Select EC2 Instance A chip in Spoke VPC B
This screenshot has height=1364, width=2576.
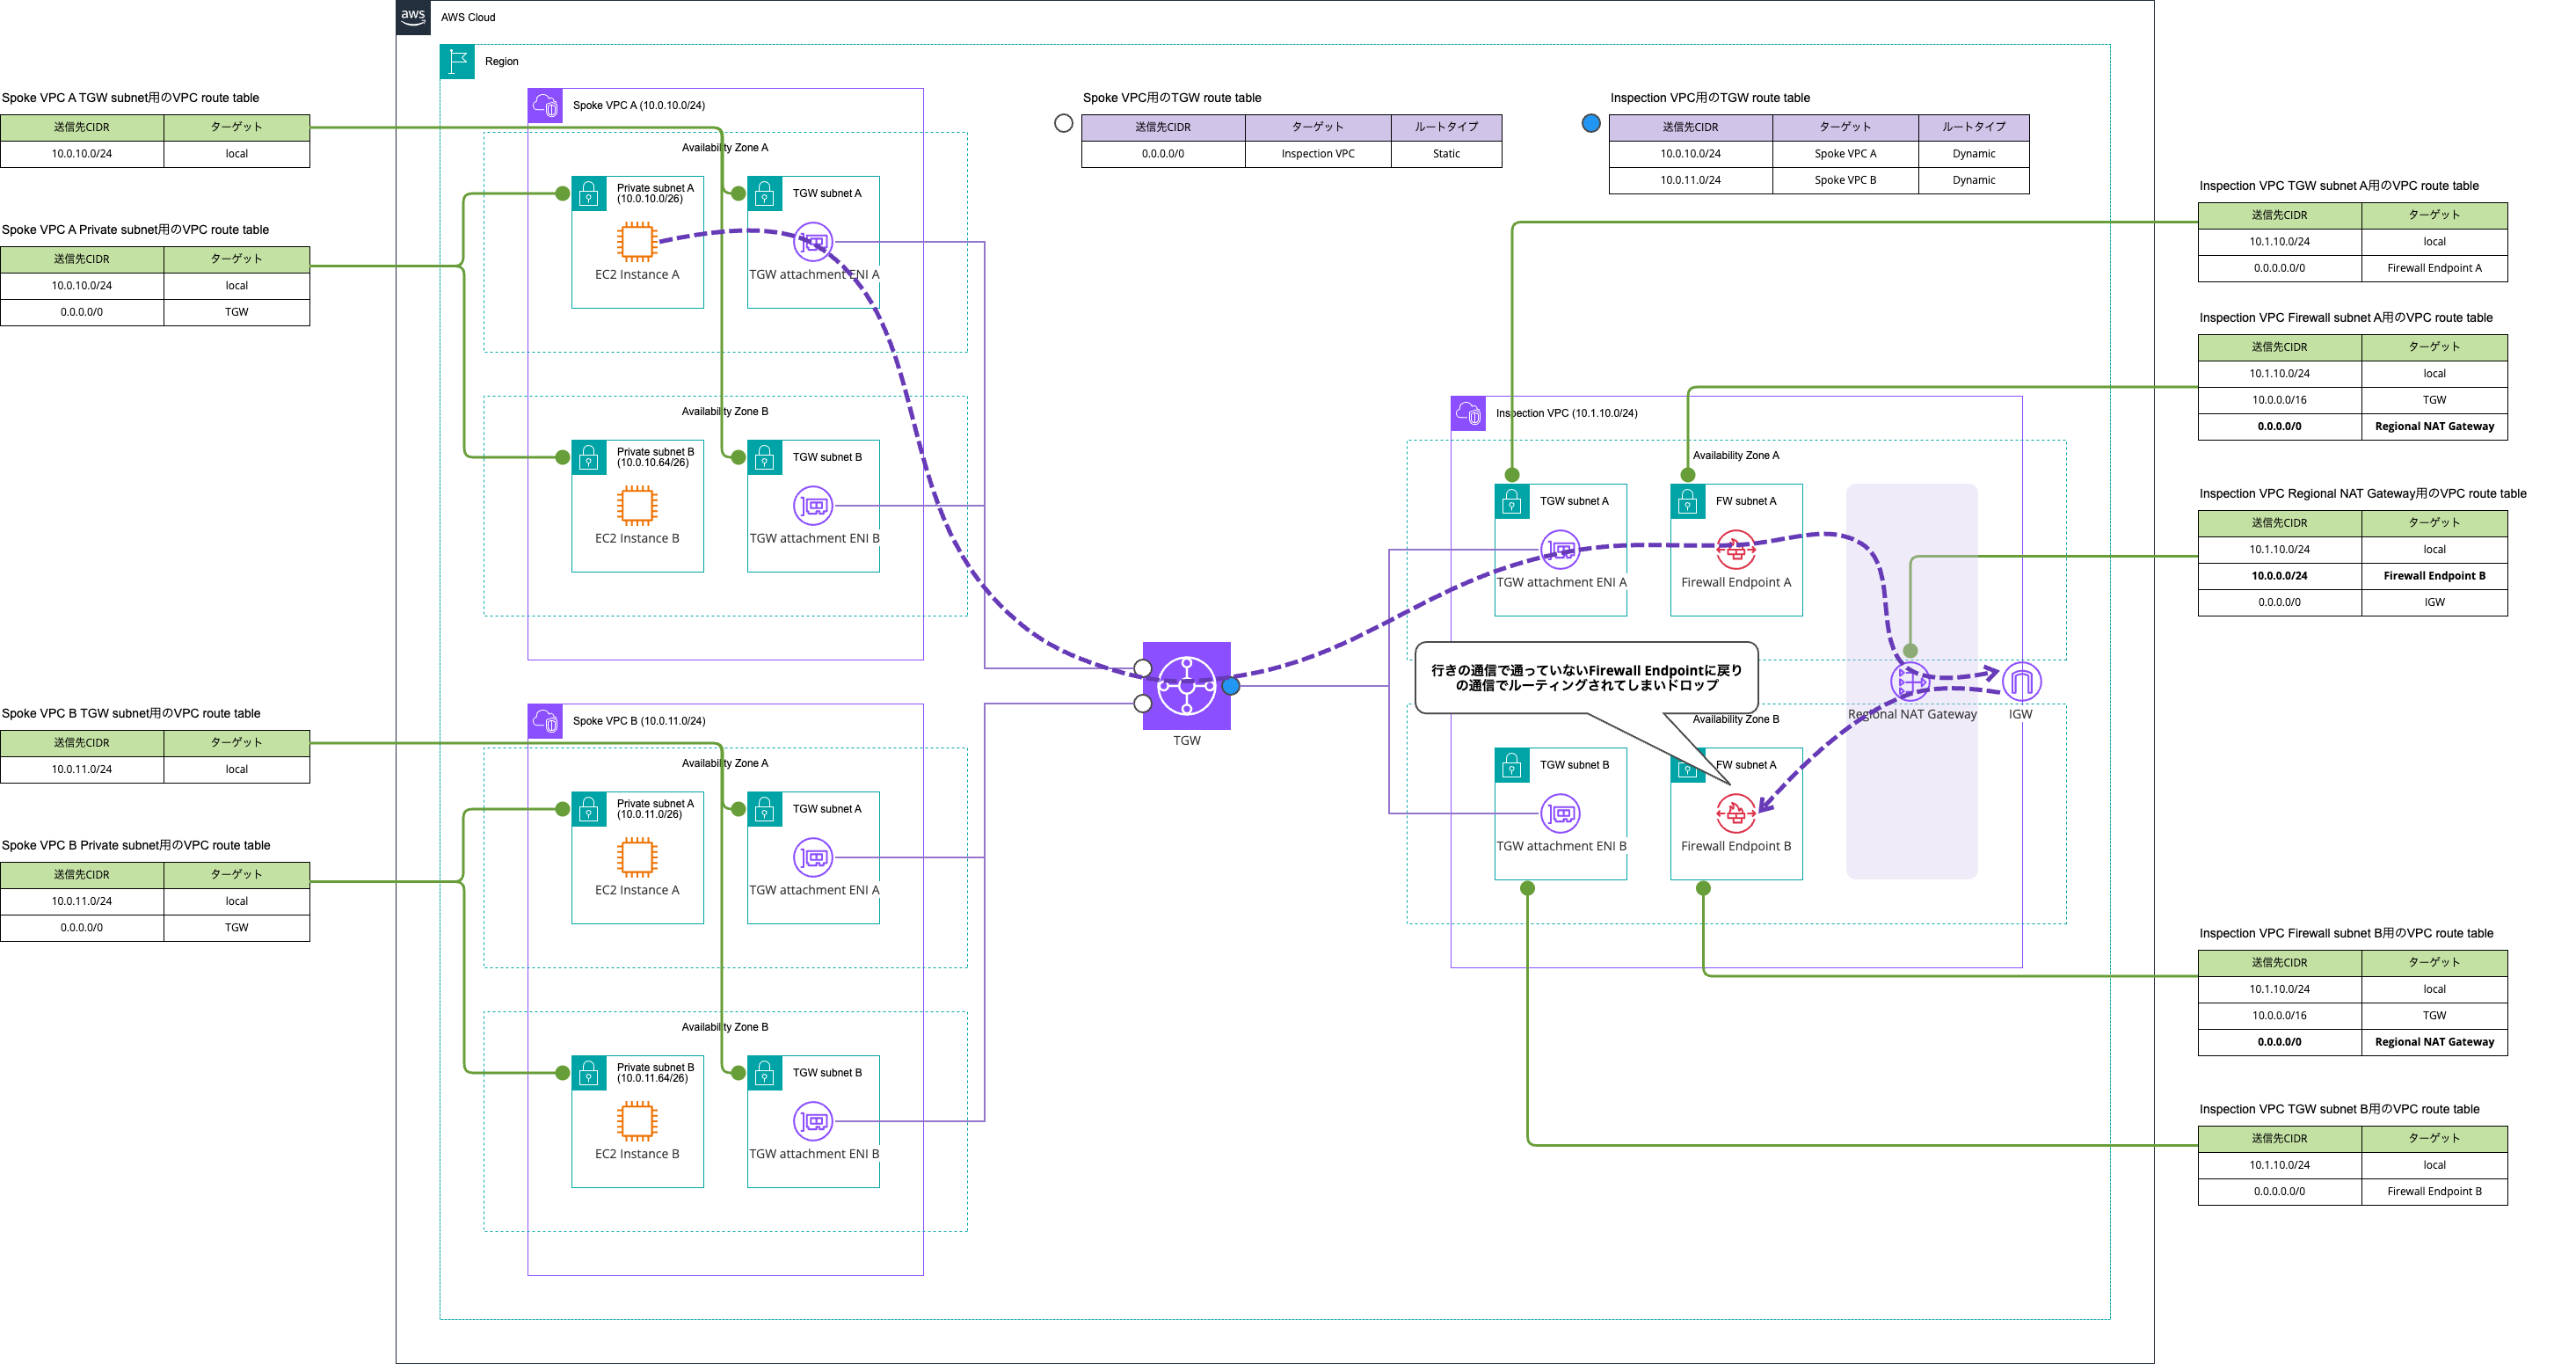[x=637, y=858]
